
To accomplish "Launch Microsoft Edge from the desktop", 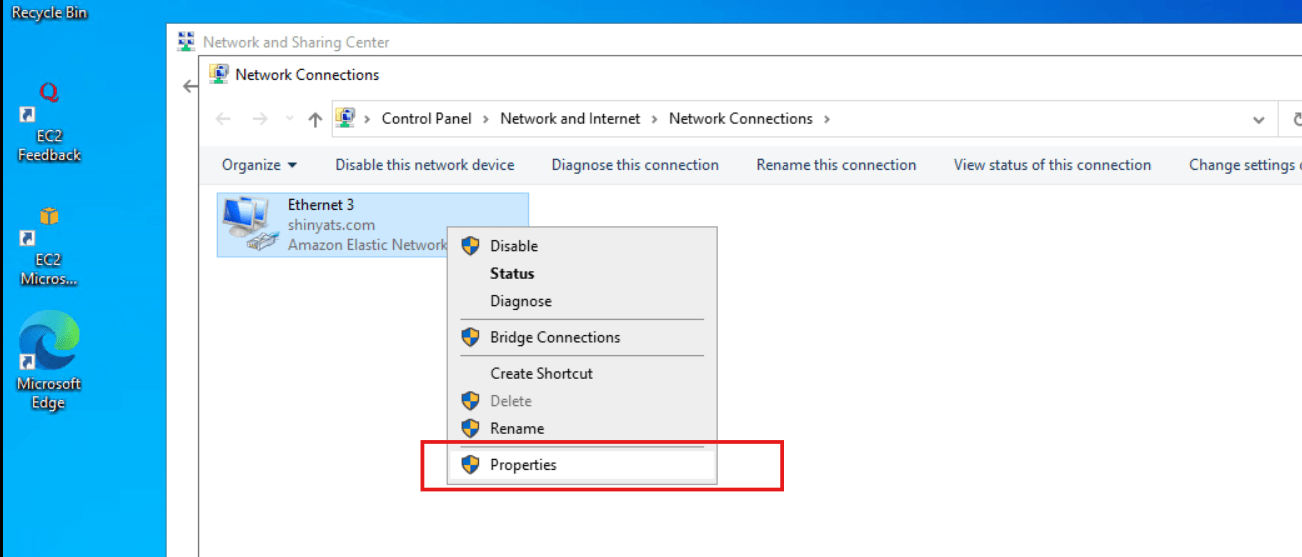I will (49, 362).
